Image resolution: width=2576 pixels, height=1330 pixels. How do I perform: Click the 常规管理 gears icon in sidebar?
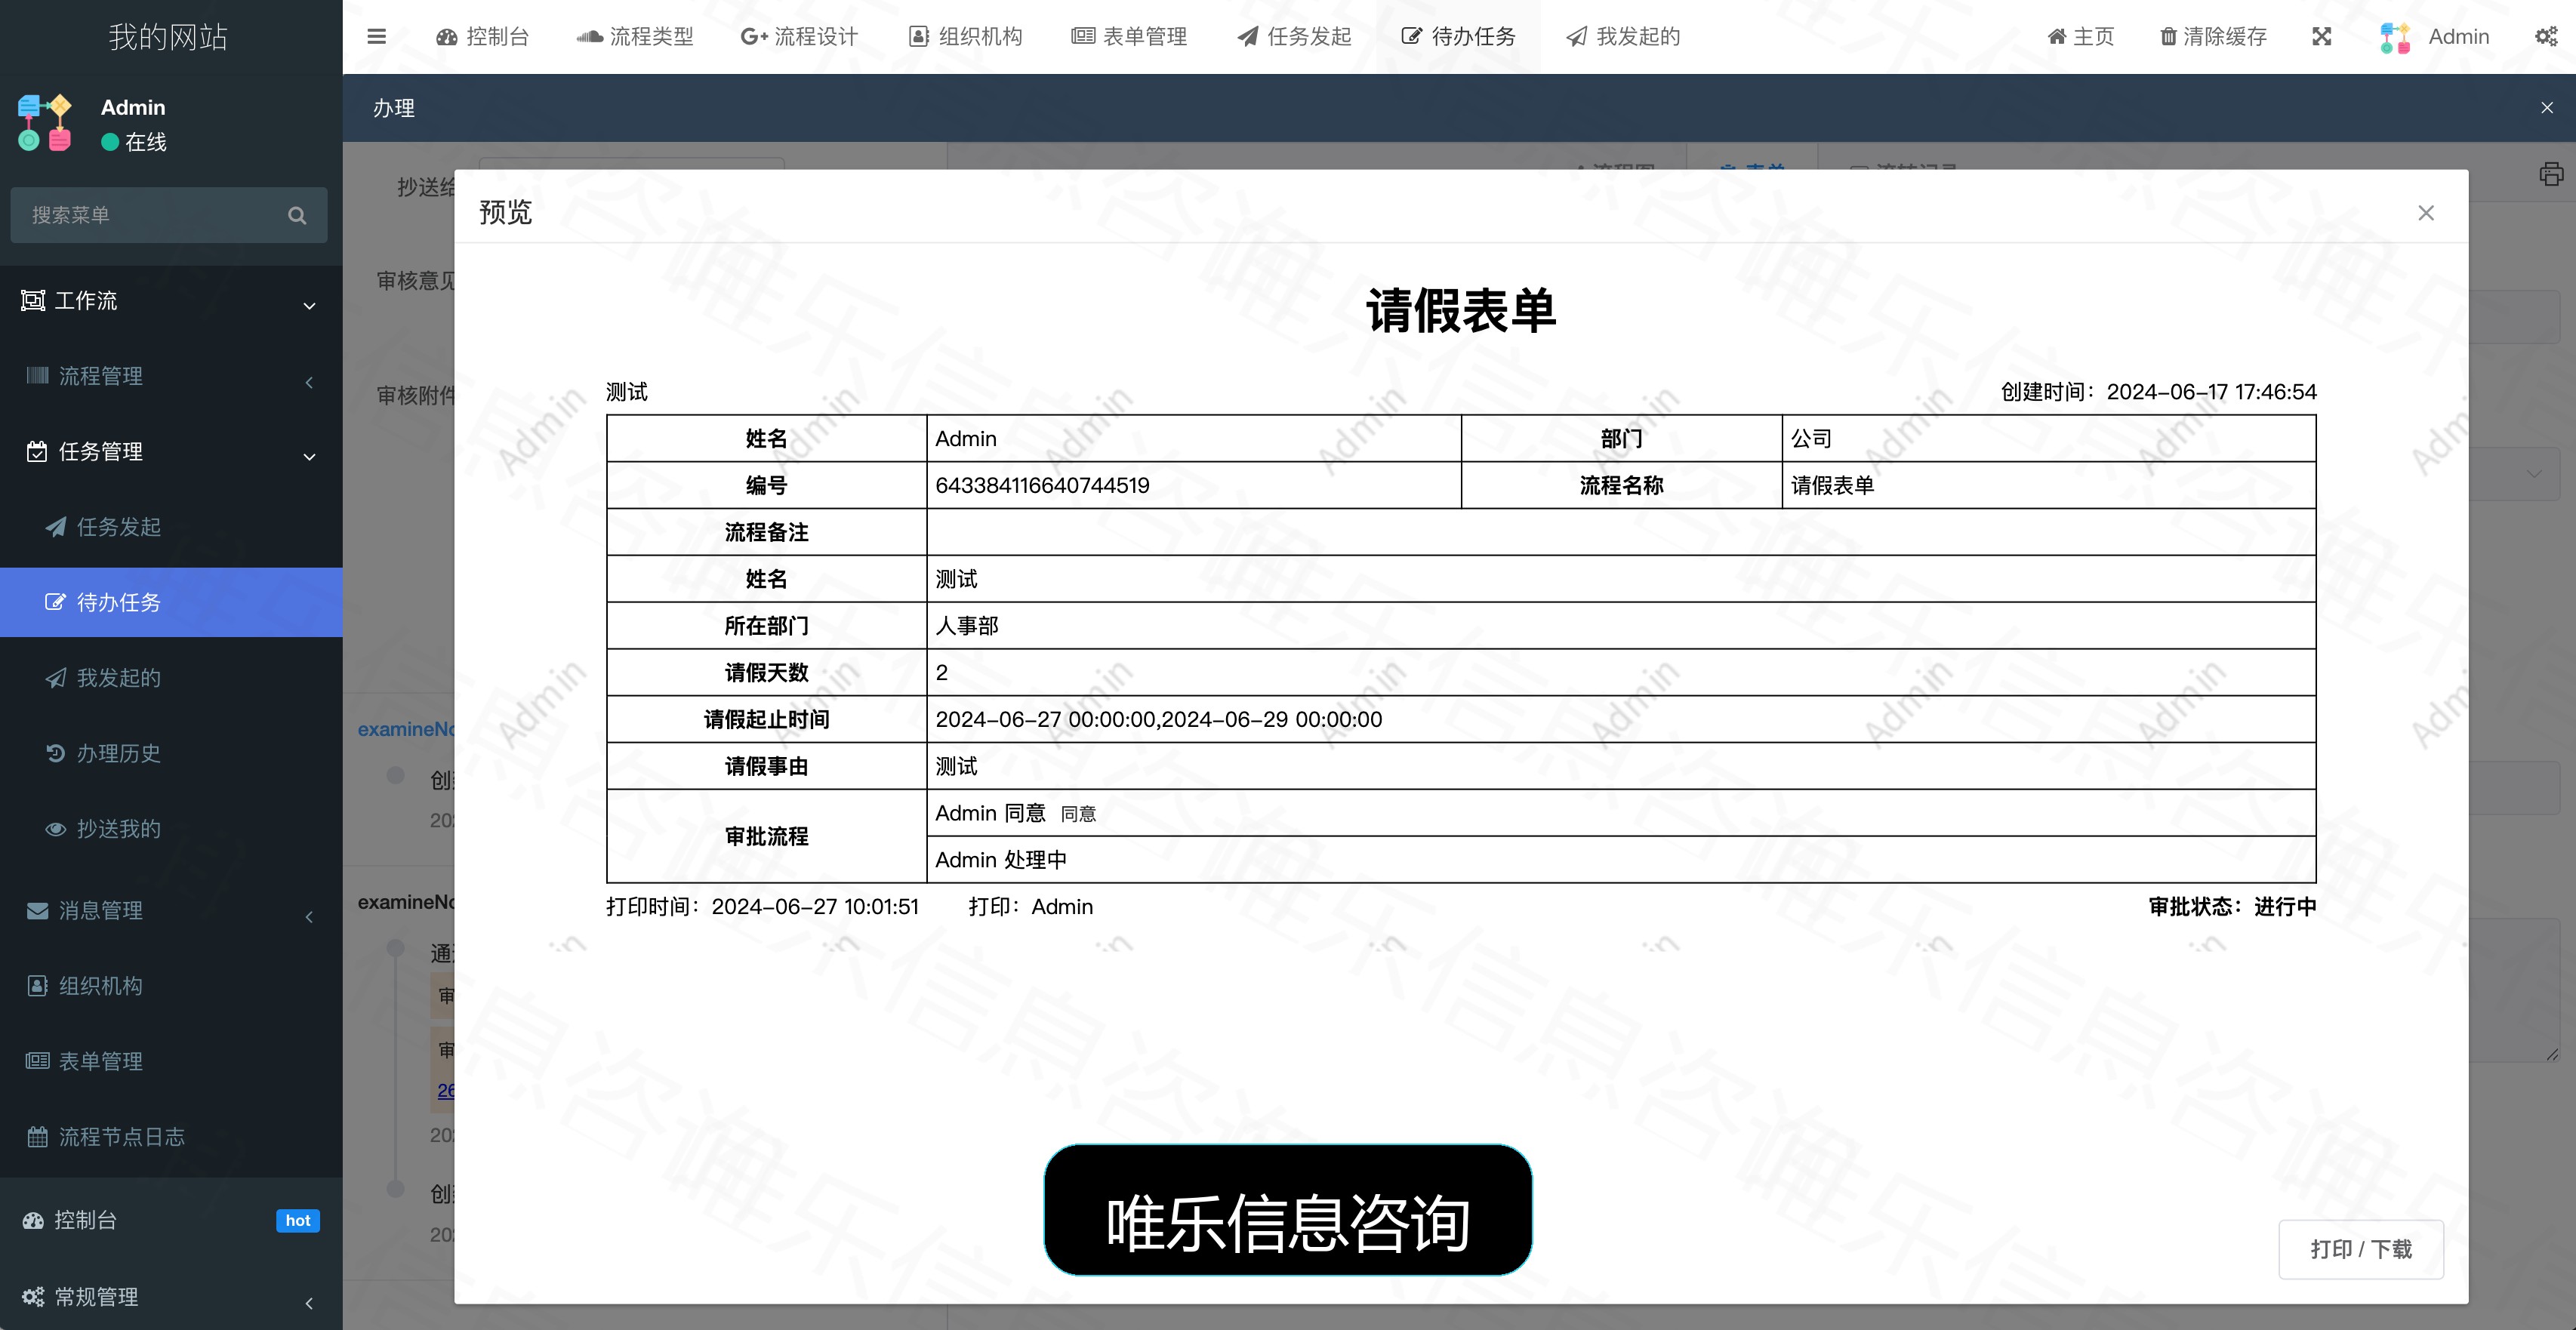33,1297
